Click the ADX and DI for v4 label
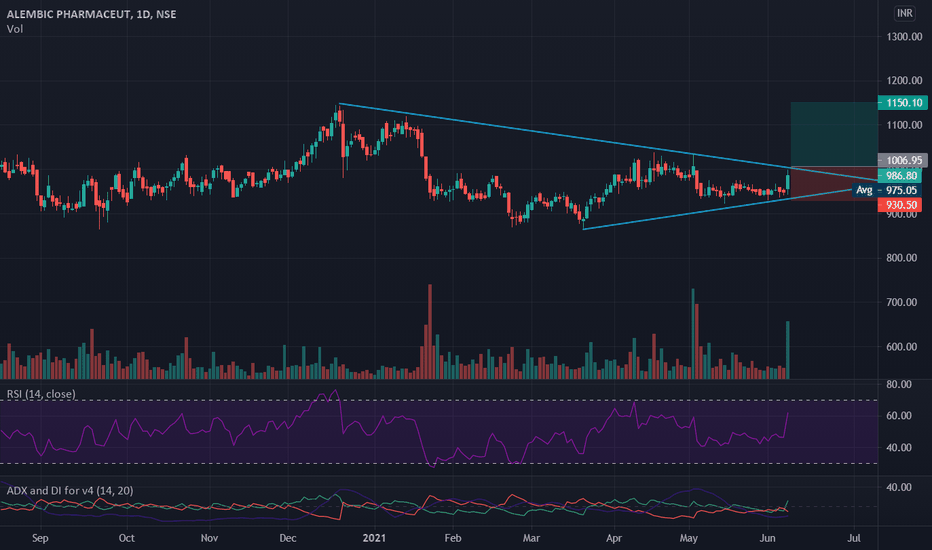Image resolution: width=932 pixels, height=550 pixels. pyautogui.click(x=70, y=491)
